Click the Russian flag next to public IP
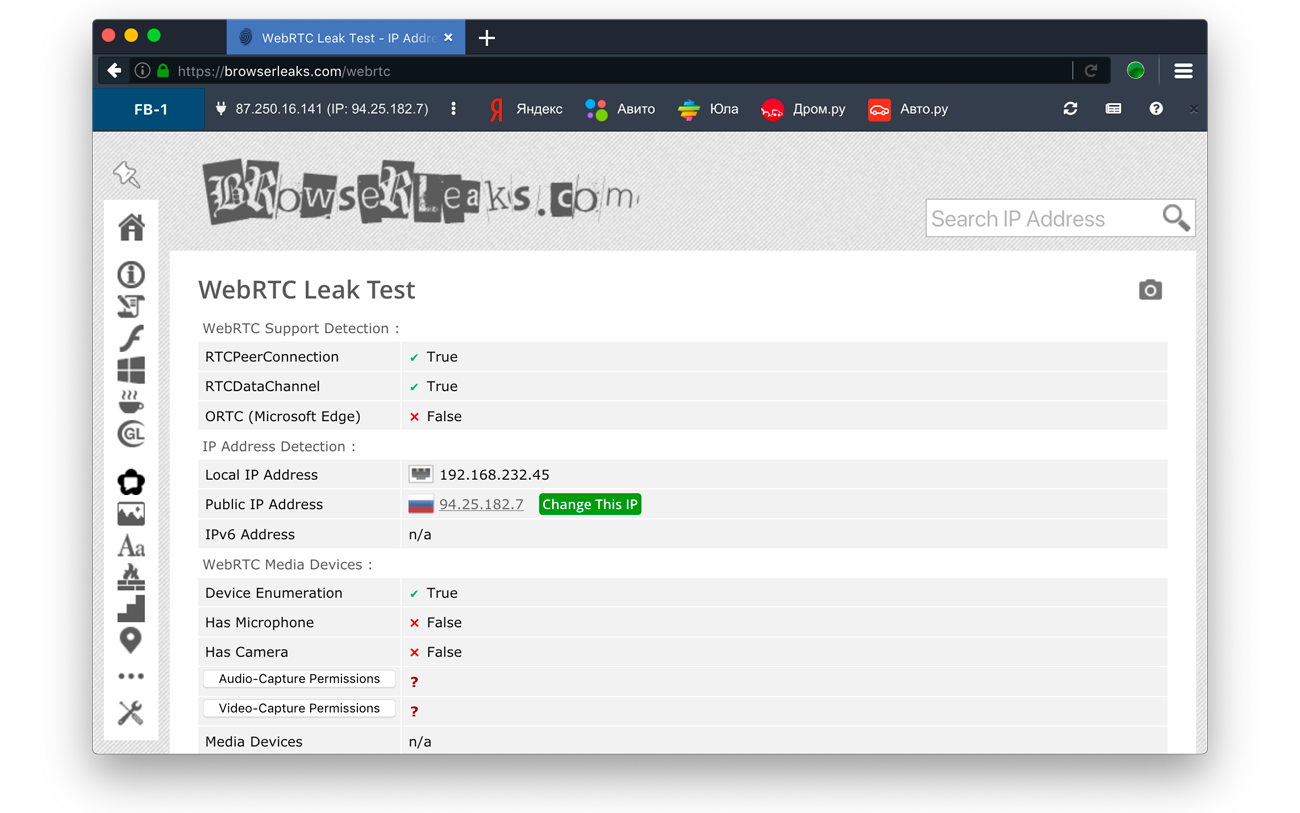Screen dimensions: 1300x813 [x=421, y=505]
